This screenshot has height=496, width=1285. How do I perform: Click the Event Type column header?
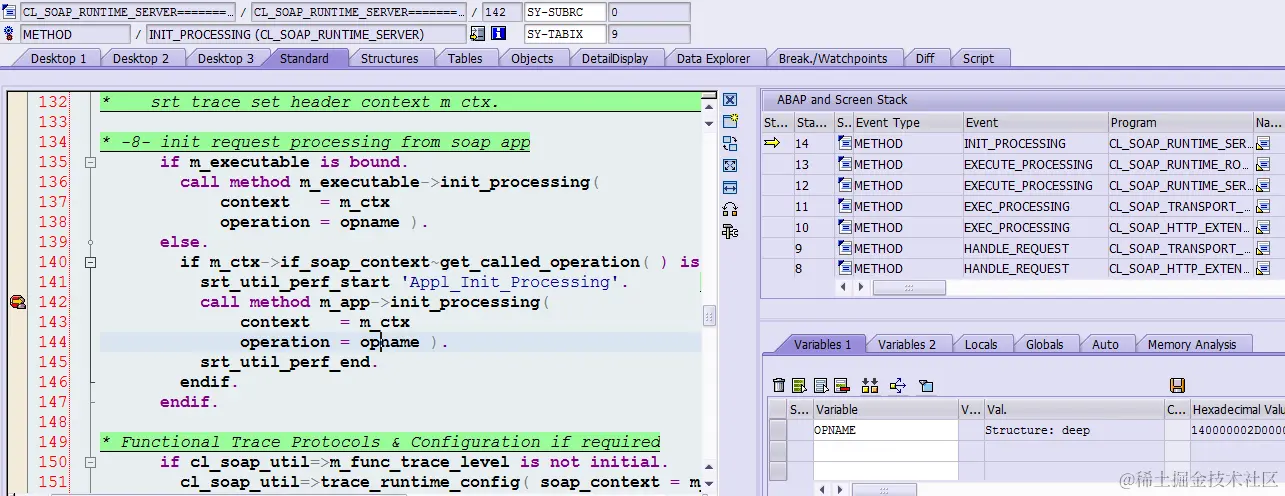pos(908,123)
